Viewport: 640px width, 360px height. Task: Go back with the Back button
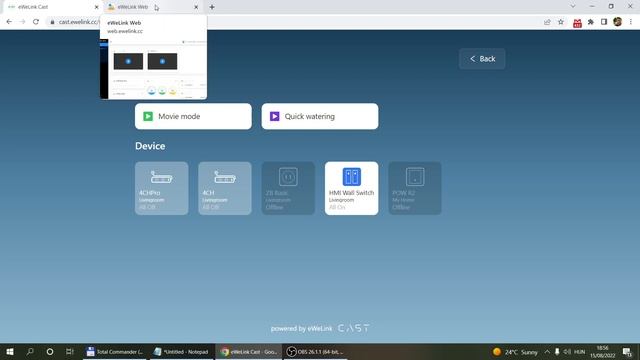(x=482, y=59)
